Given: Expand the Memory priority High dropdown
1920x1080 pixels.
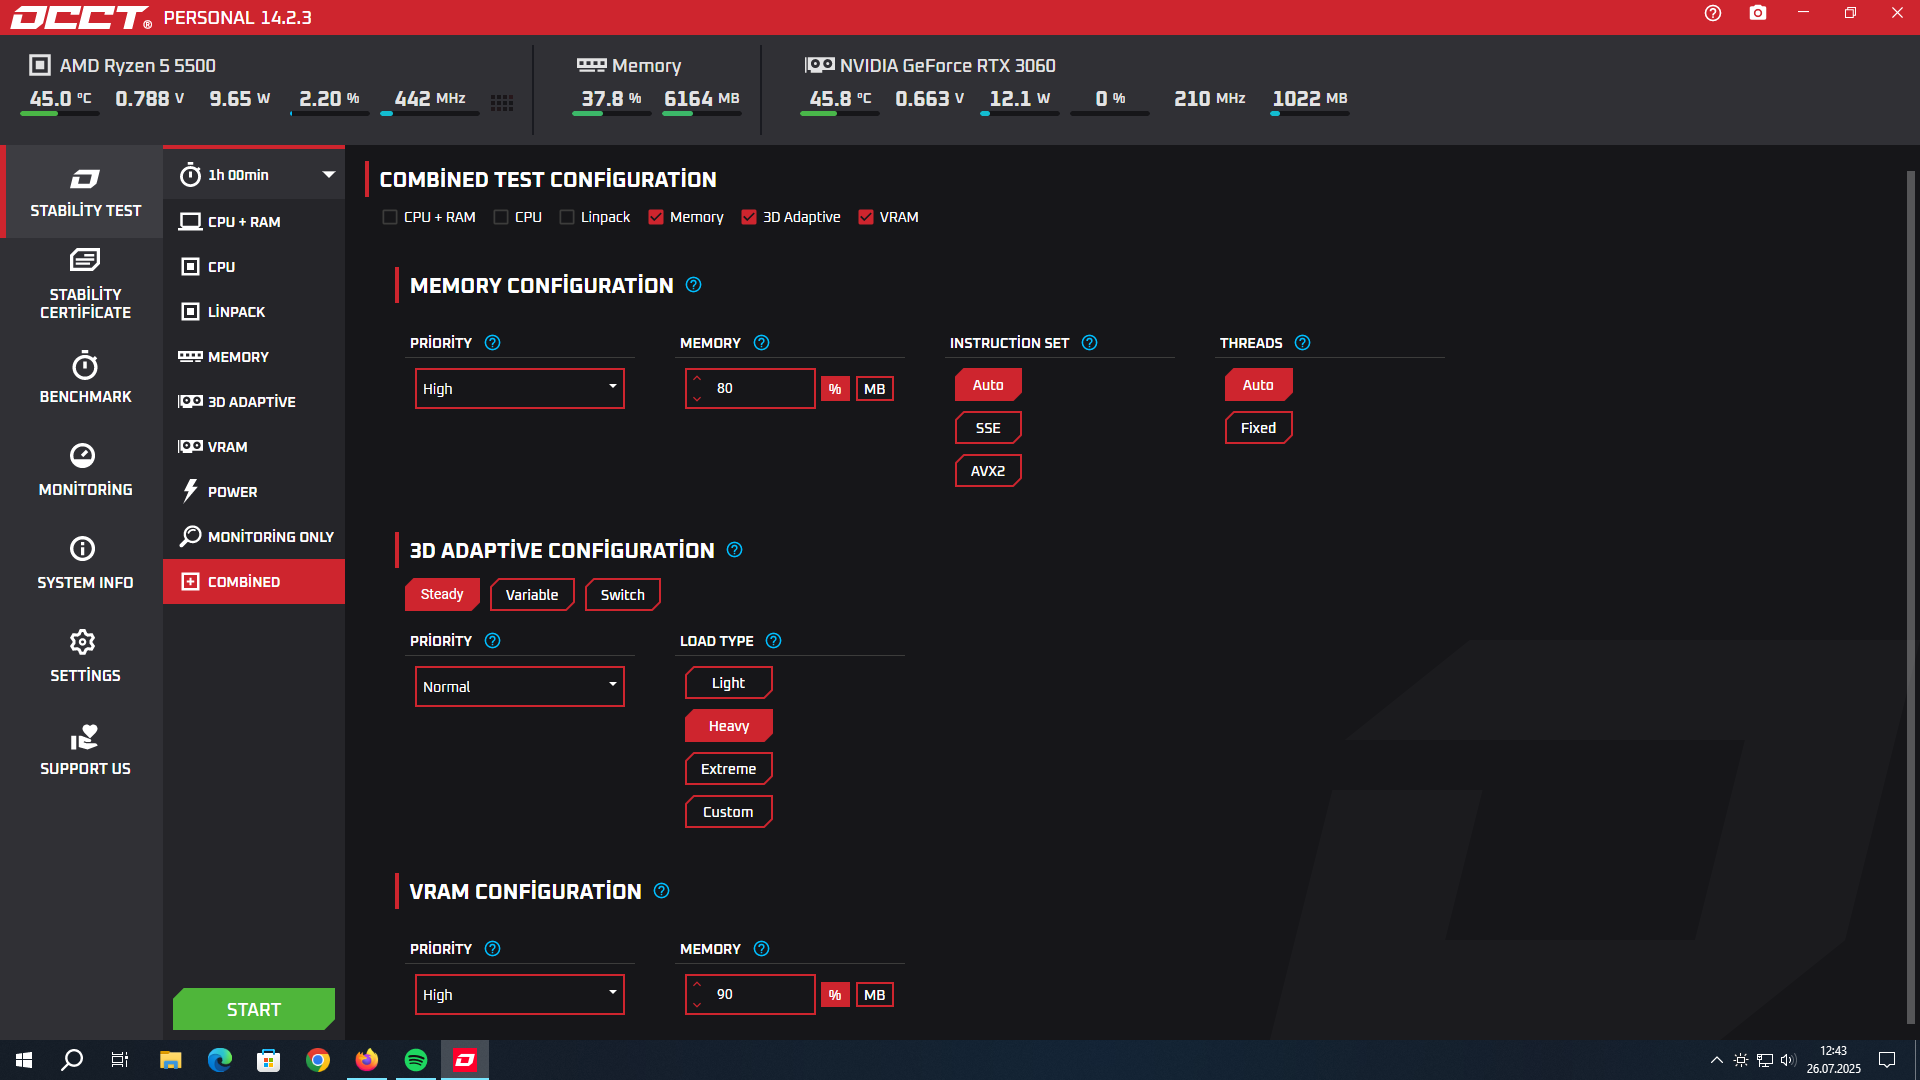Looking at the screenshot, I should pyautogui.click(x=519, y=388).
